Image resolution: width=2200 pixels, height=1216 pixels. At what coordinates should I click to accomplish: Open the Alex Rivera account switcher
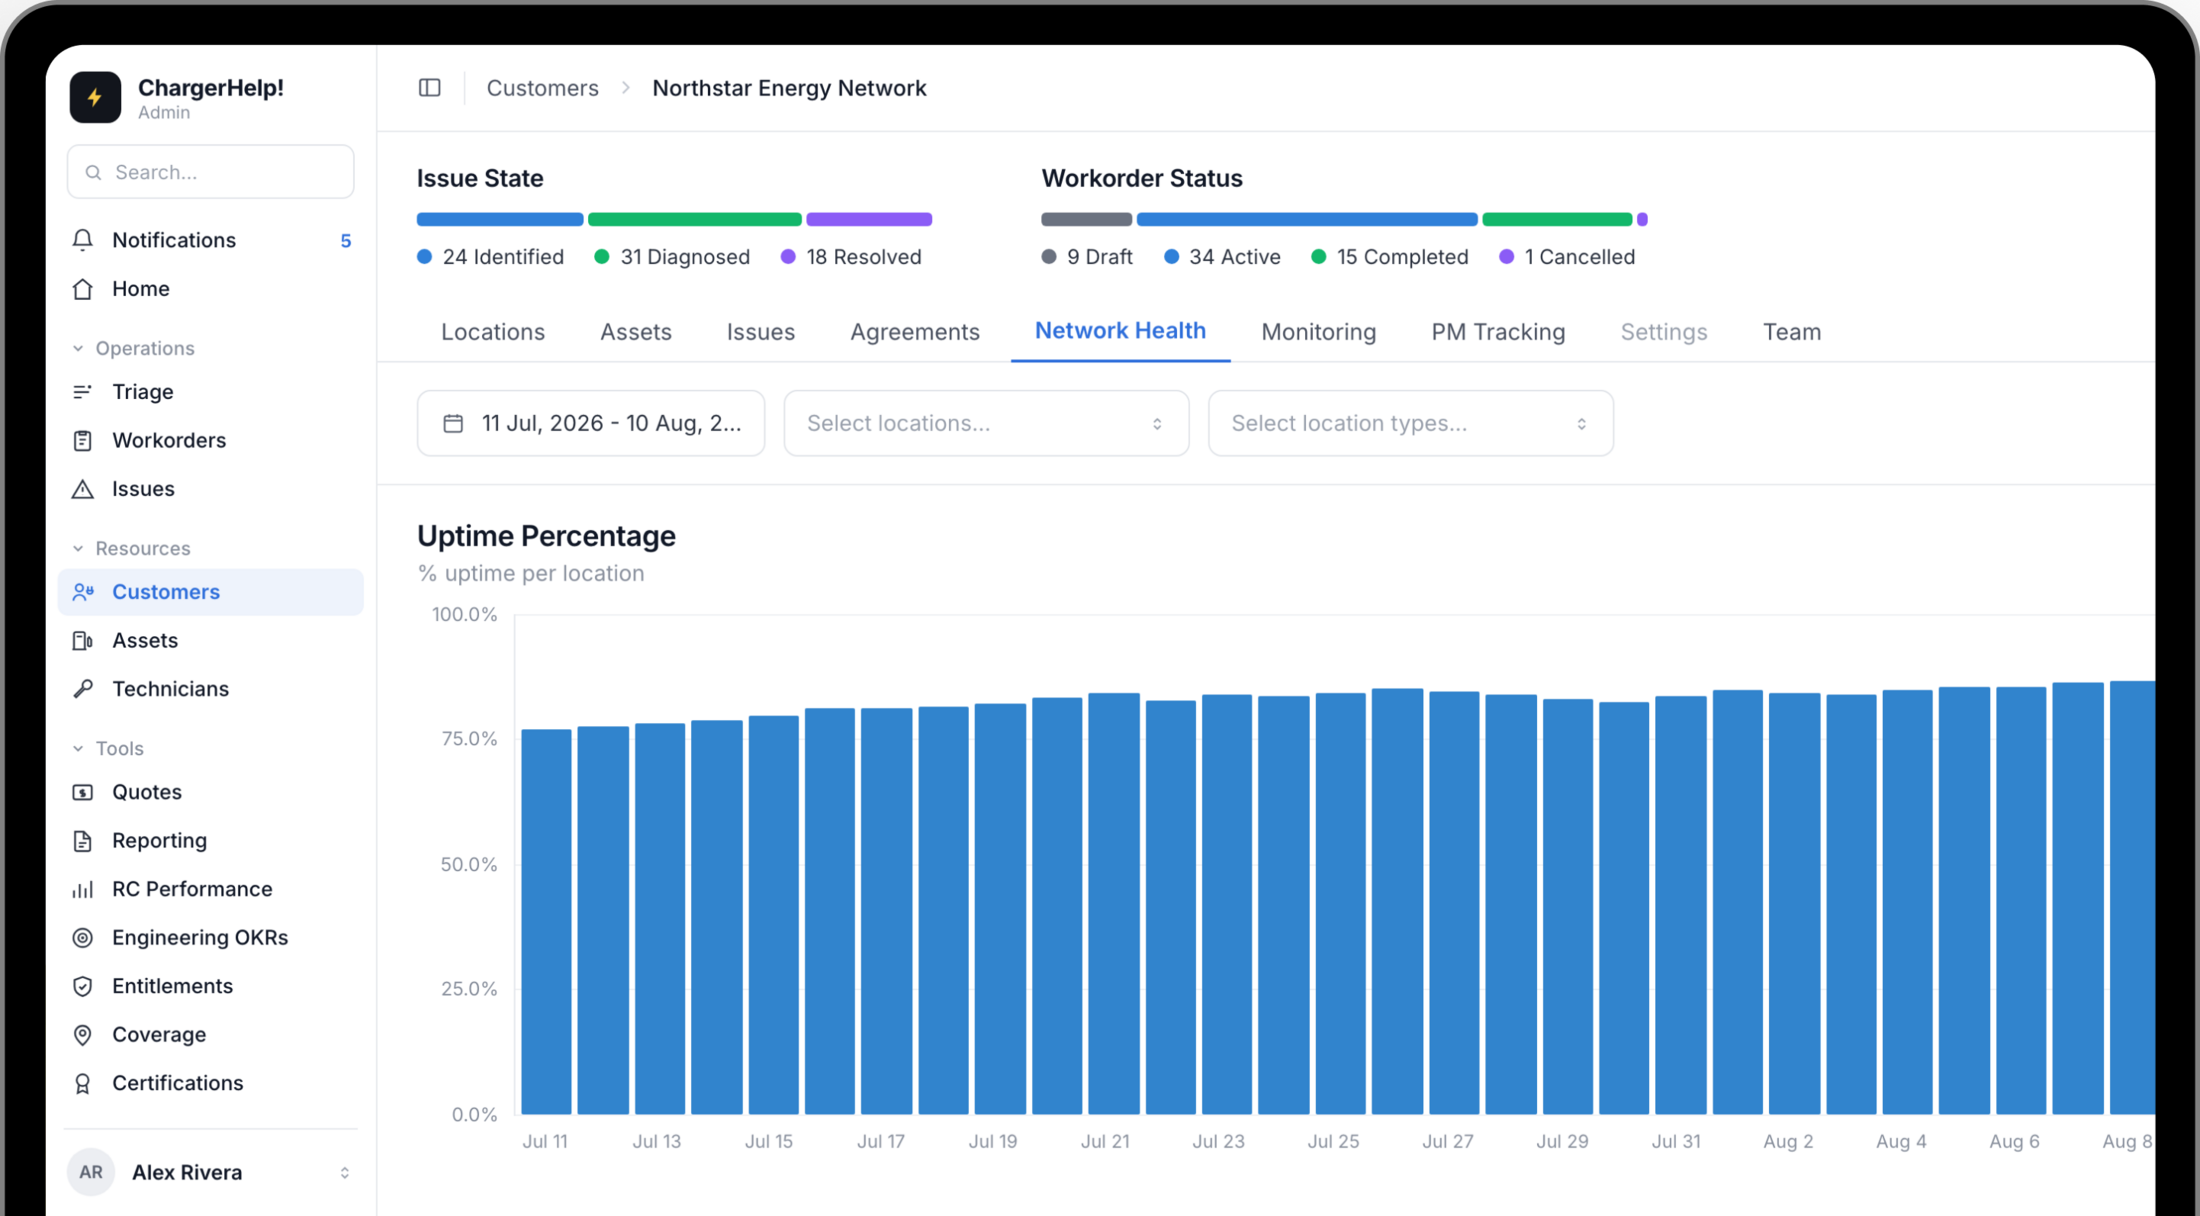pyautogui.click(x=210, y=1172)
